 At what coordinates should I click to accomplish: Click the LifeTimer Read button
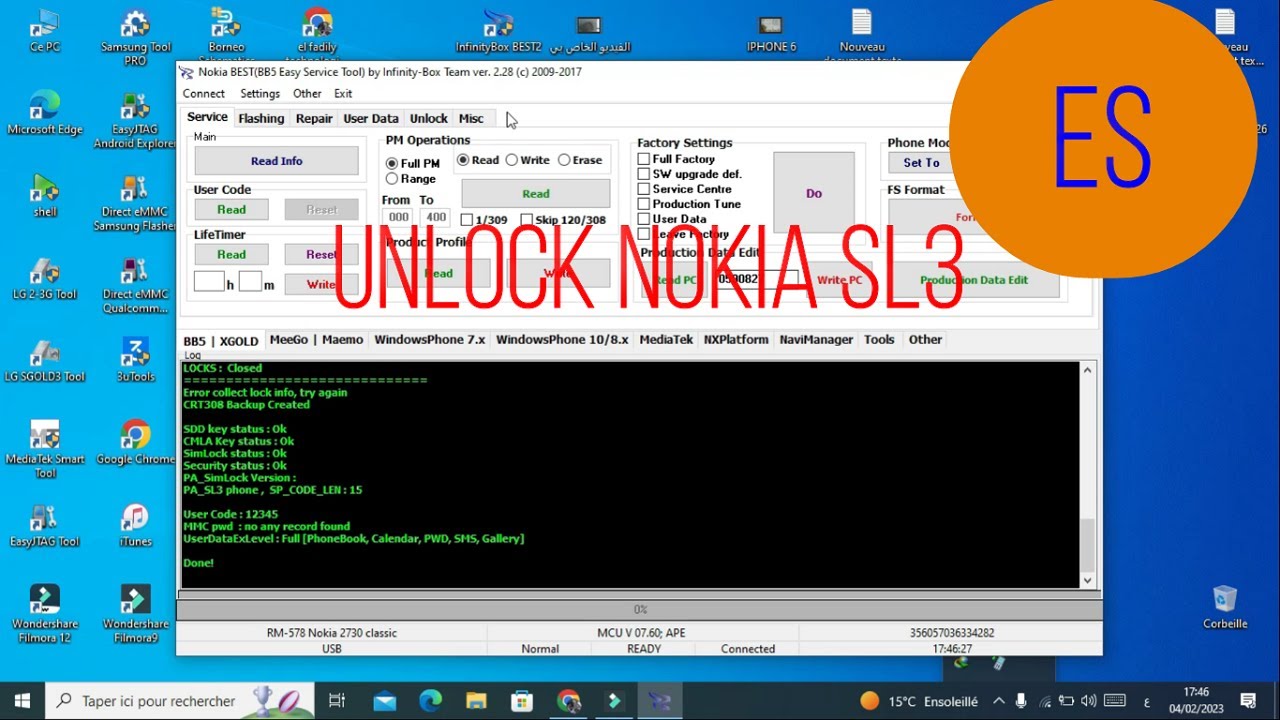231,255
